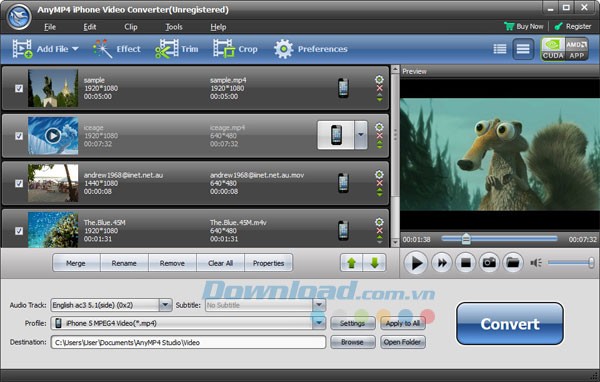This screenshot has width=600, height=382.
Task: Open the Effect tool
Action: (x=117, y=49)
